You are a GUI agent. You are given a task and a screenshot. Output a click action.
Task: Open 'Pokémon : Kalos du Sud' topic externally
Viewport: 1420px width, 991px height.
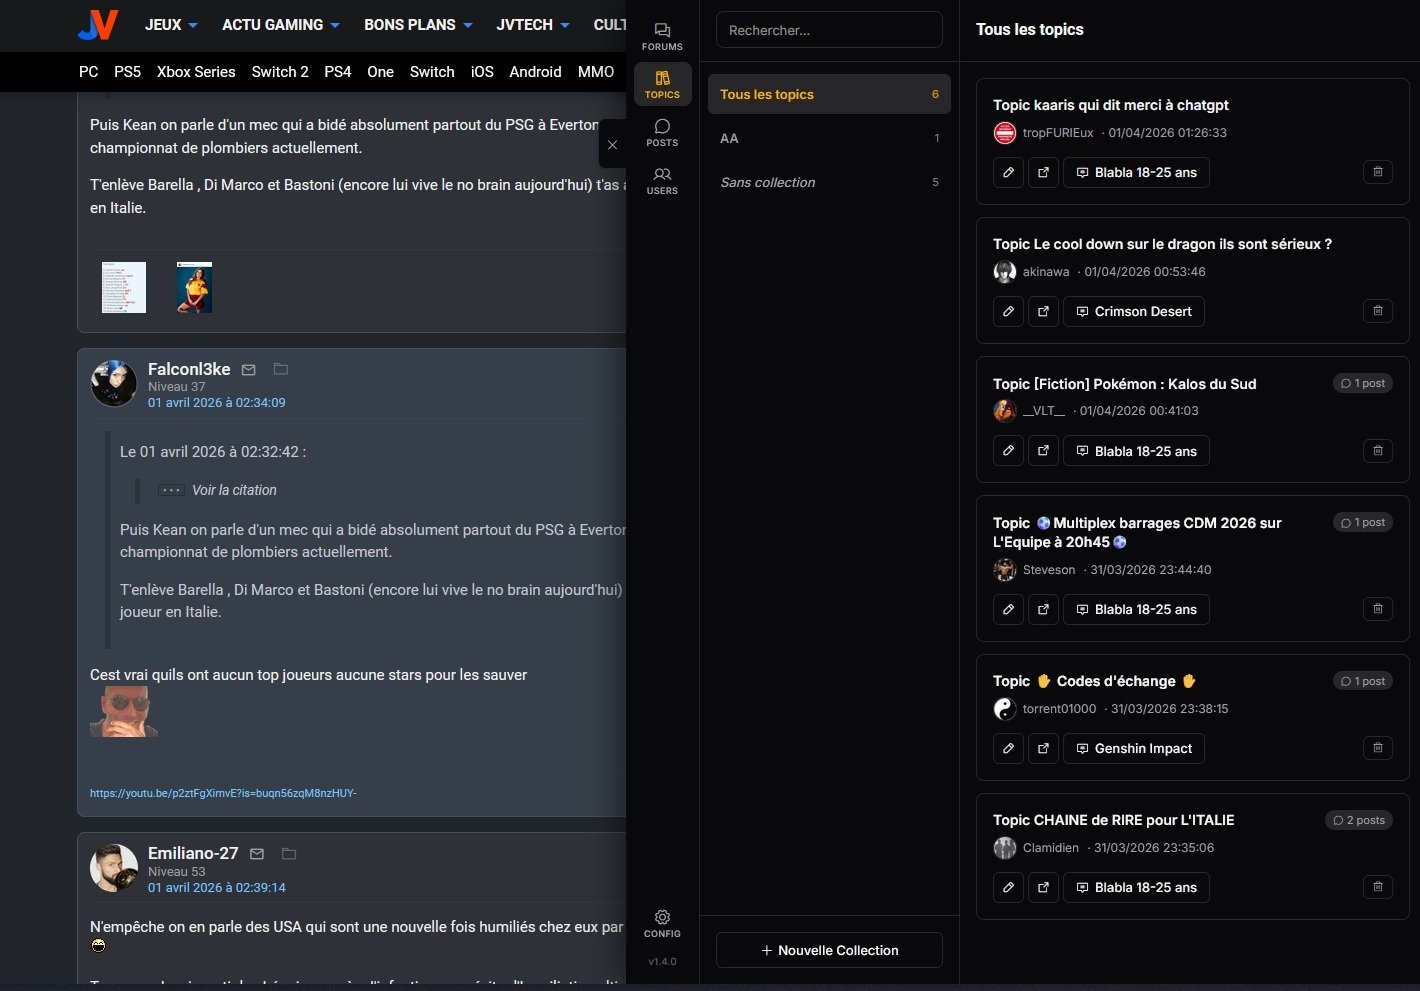(1043, 451)
